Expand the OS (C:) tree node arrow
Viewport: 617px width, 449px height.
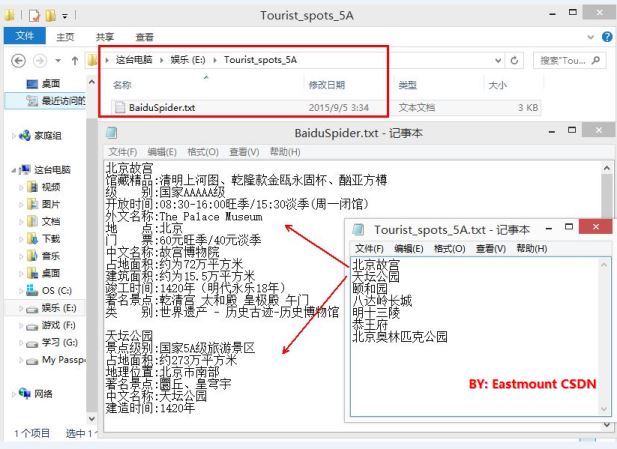(21, 291)
